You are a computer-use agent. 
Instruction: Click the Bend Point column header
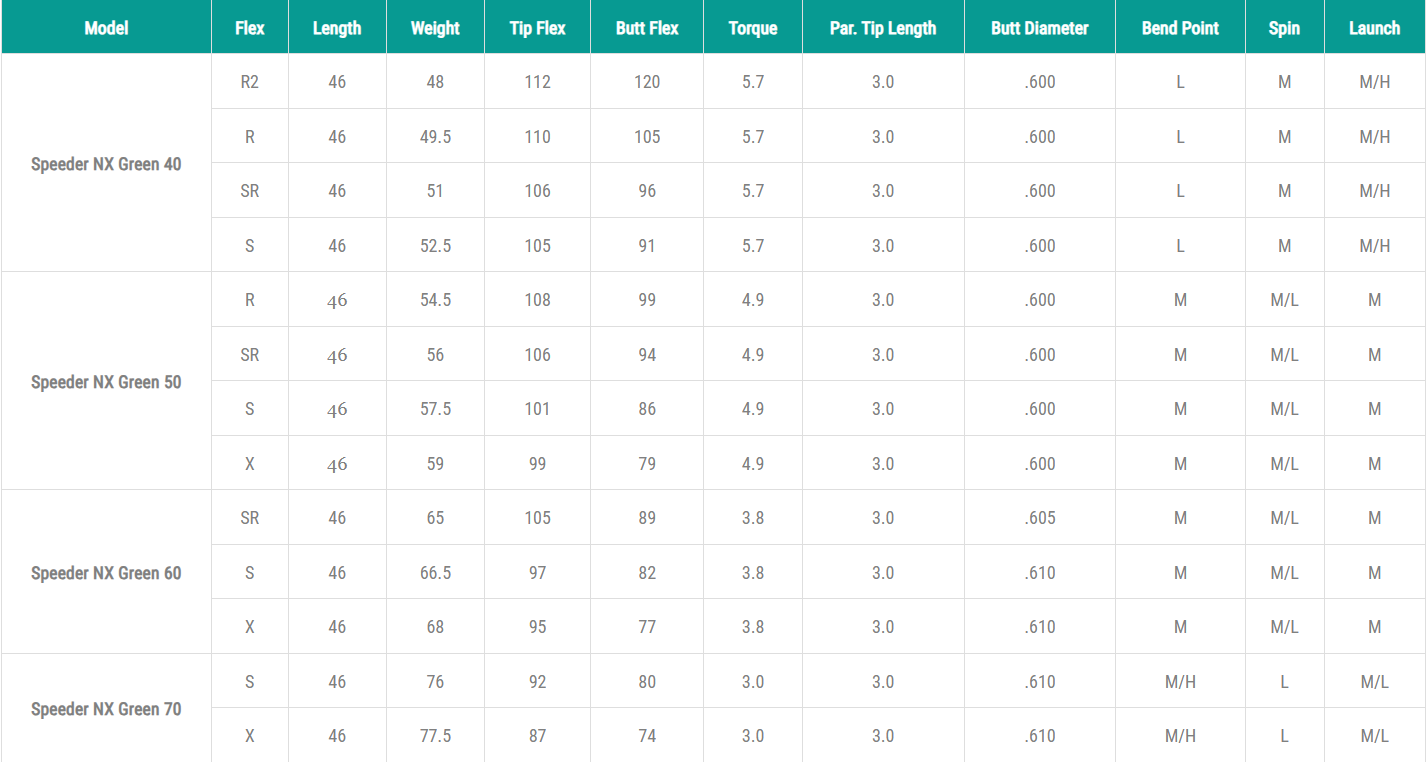click(1180, 28)
